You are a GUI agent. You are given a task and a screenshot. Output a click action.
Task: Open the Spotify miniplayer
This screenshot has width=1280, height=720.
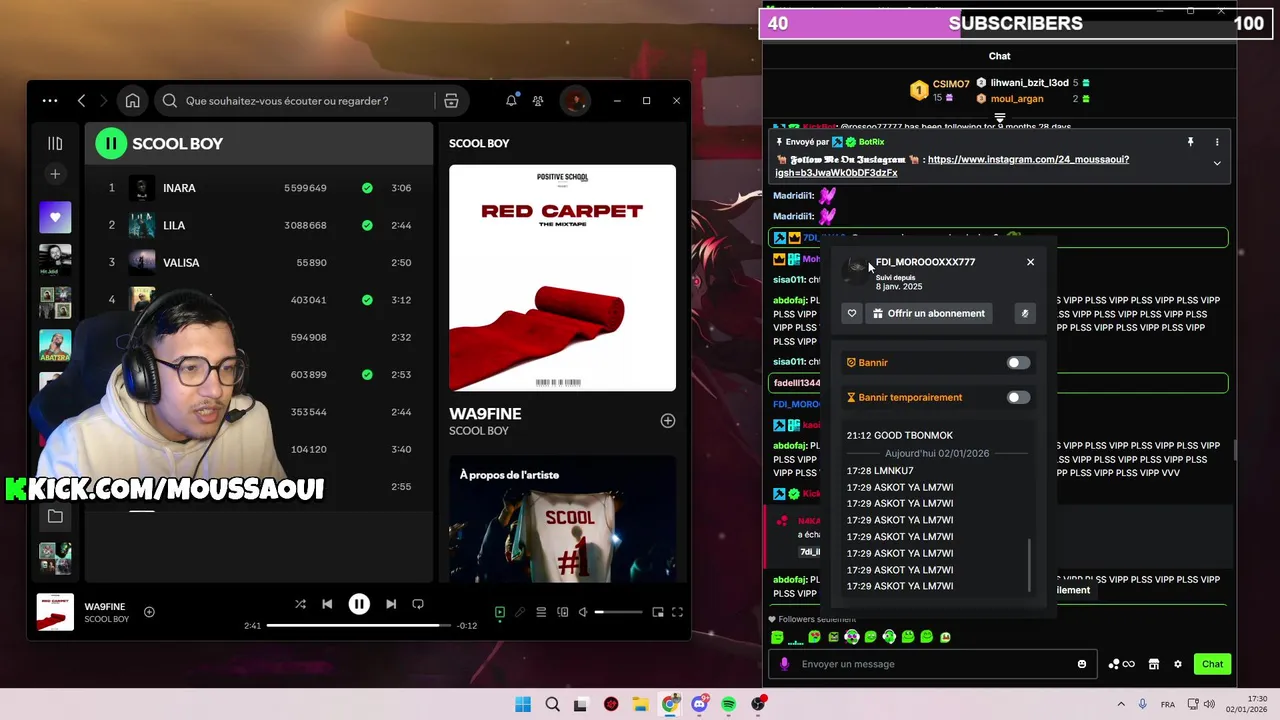click(658, 612)
